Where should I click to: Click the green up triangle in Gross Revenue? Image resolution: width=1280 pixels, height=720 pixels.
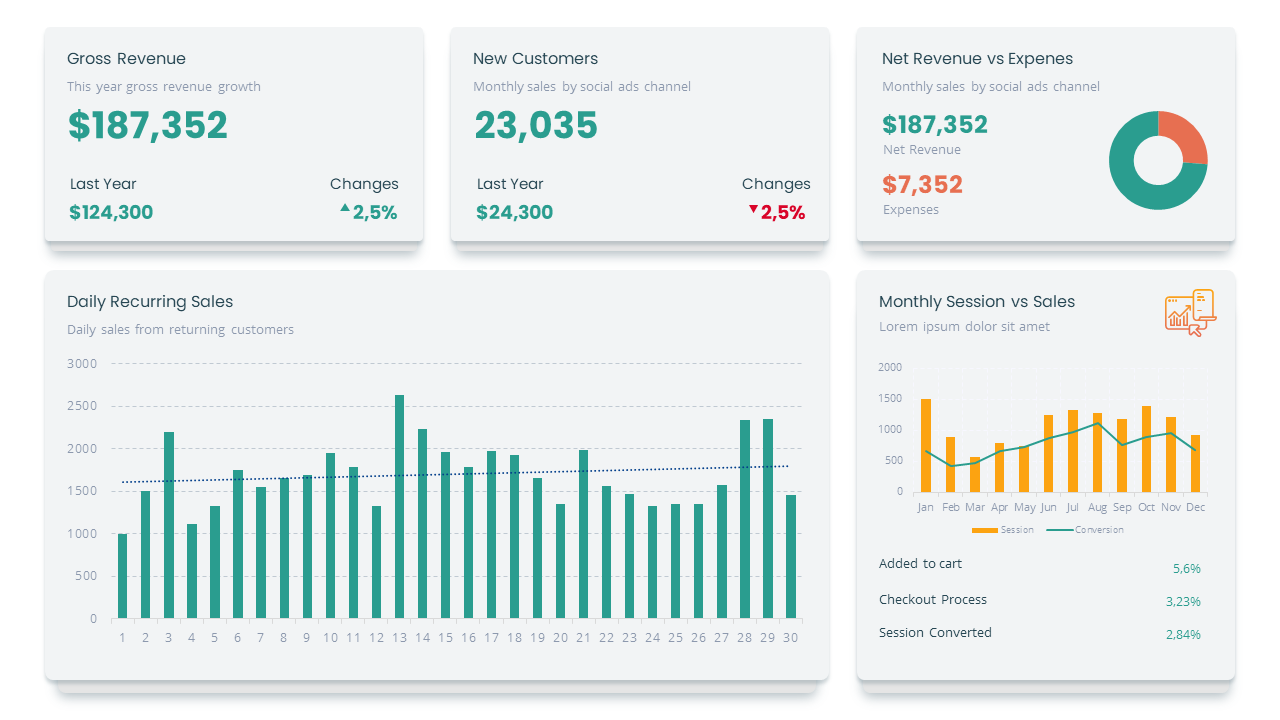tap(345, 208)
